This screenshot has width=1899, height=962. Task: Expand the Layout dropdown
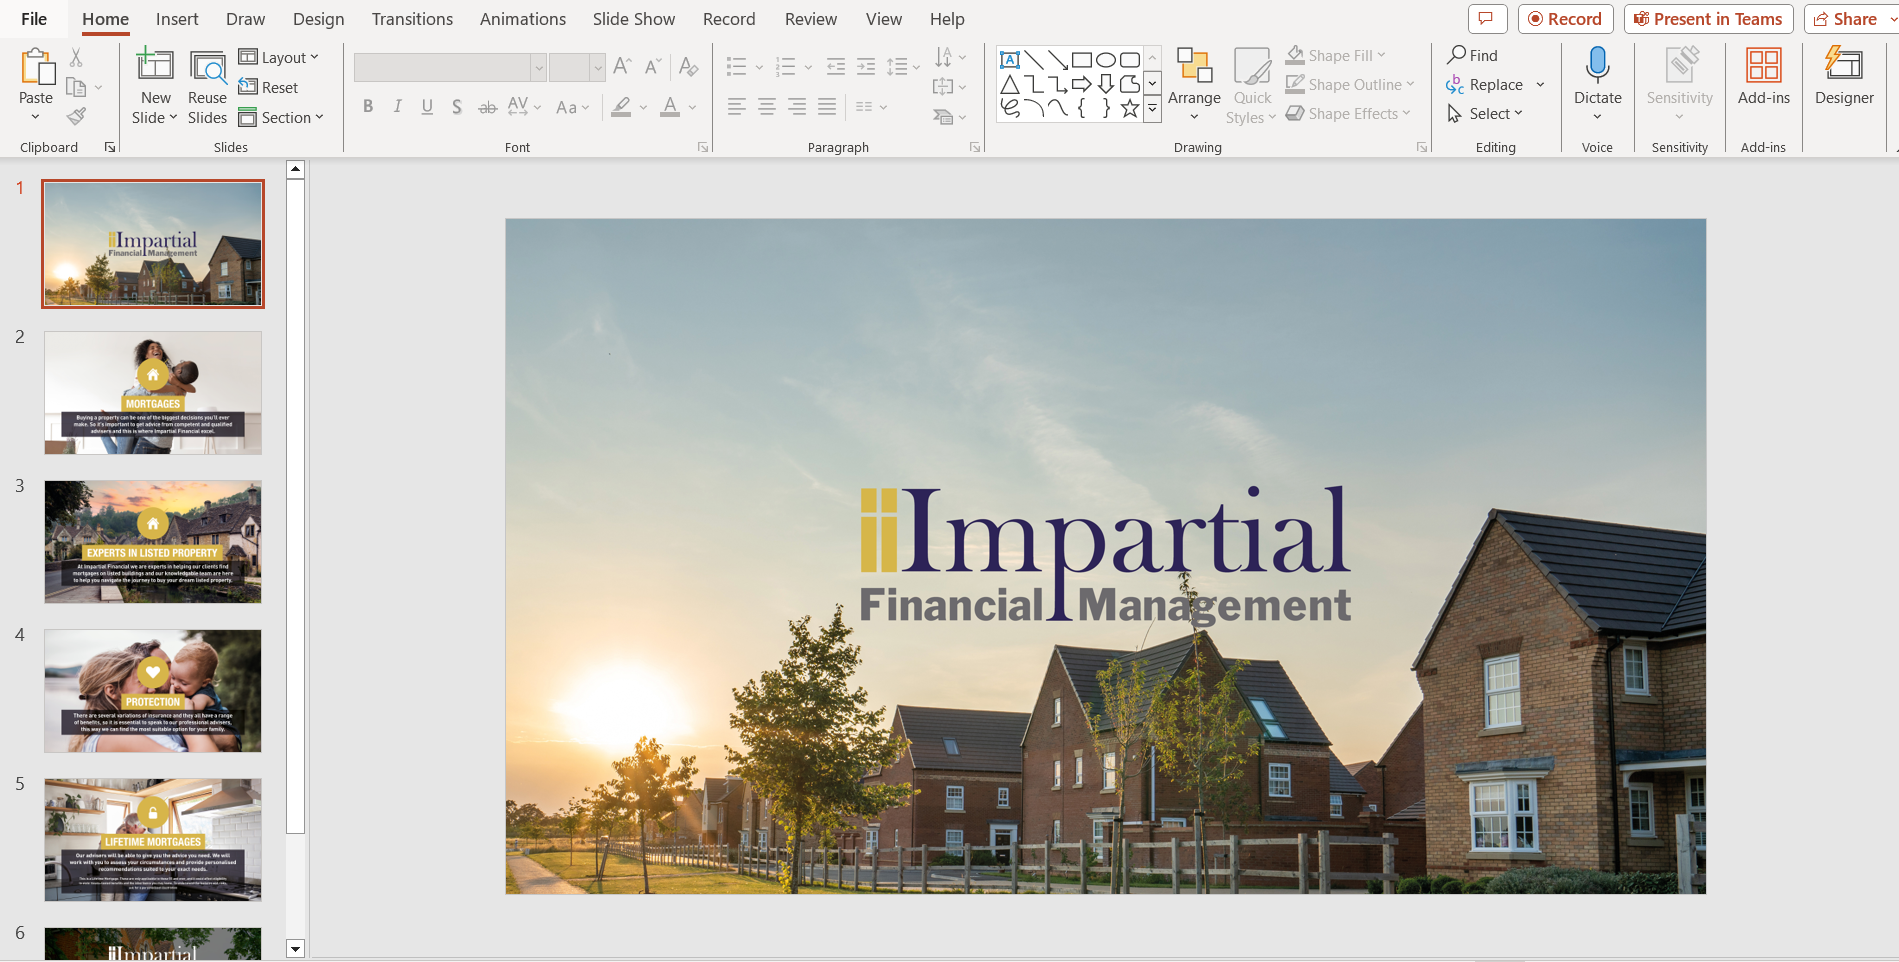[279, 58]
